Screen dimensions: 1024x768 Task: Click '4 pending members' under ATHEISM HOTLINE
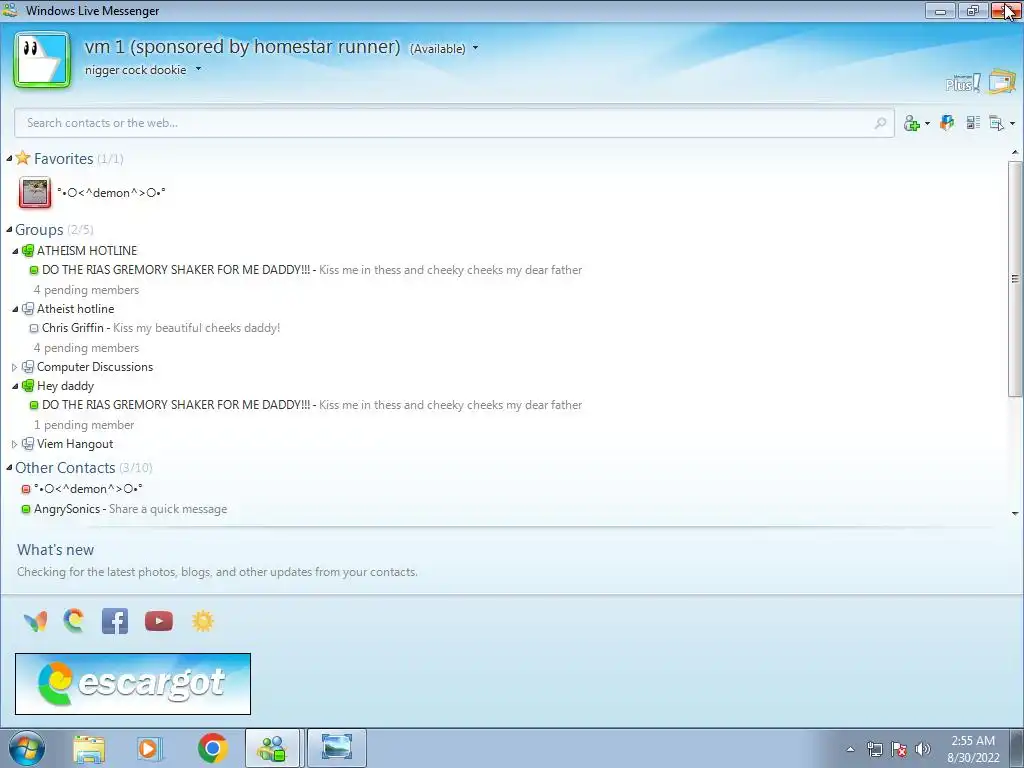(x=86, y=290)
